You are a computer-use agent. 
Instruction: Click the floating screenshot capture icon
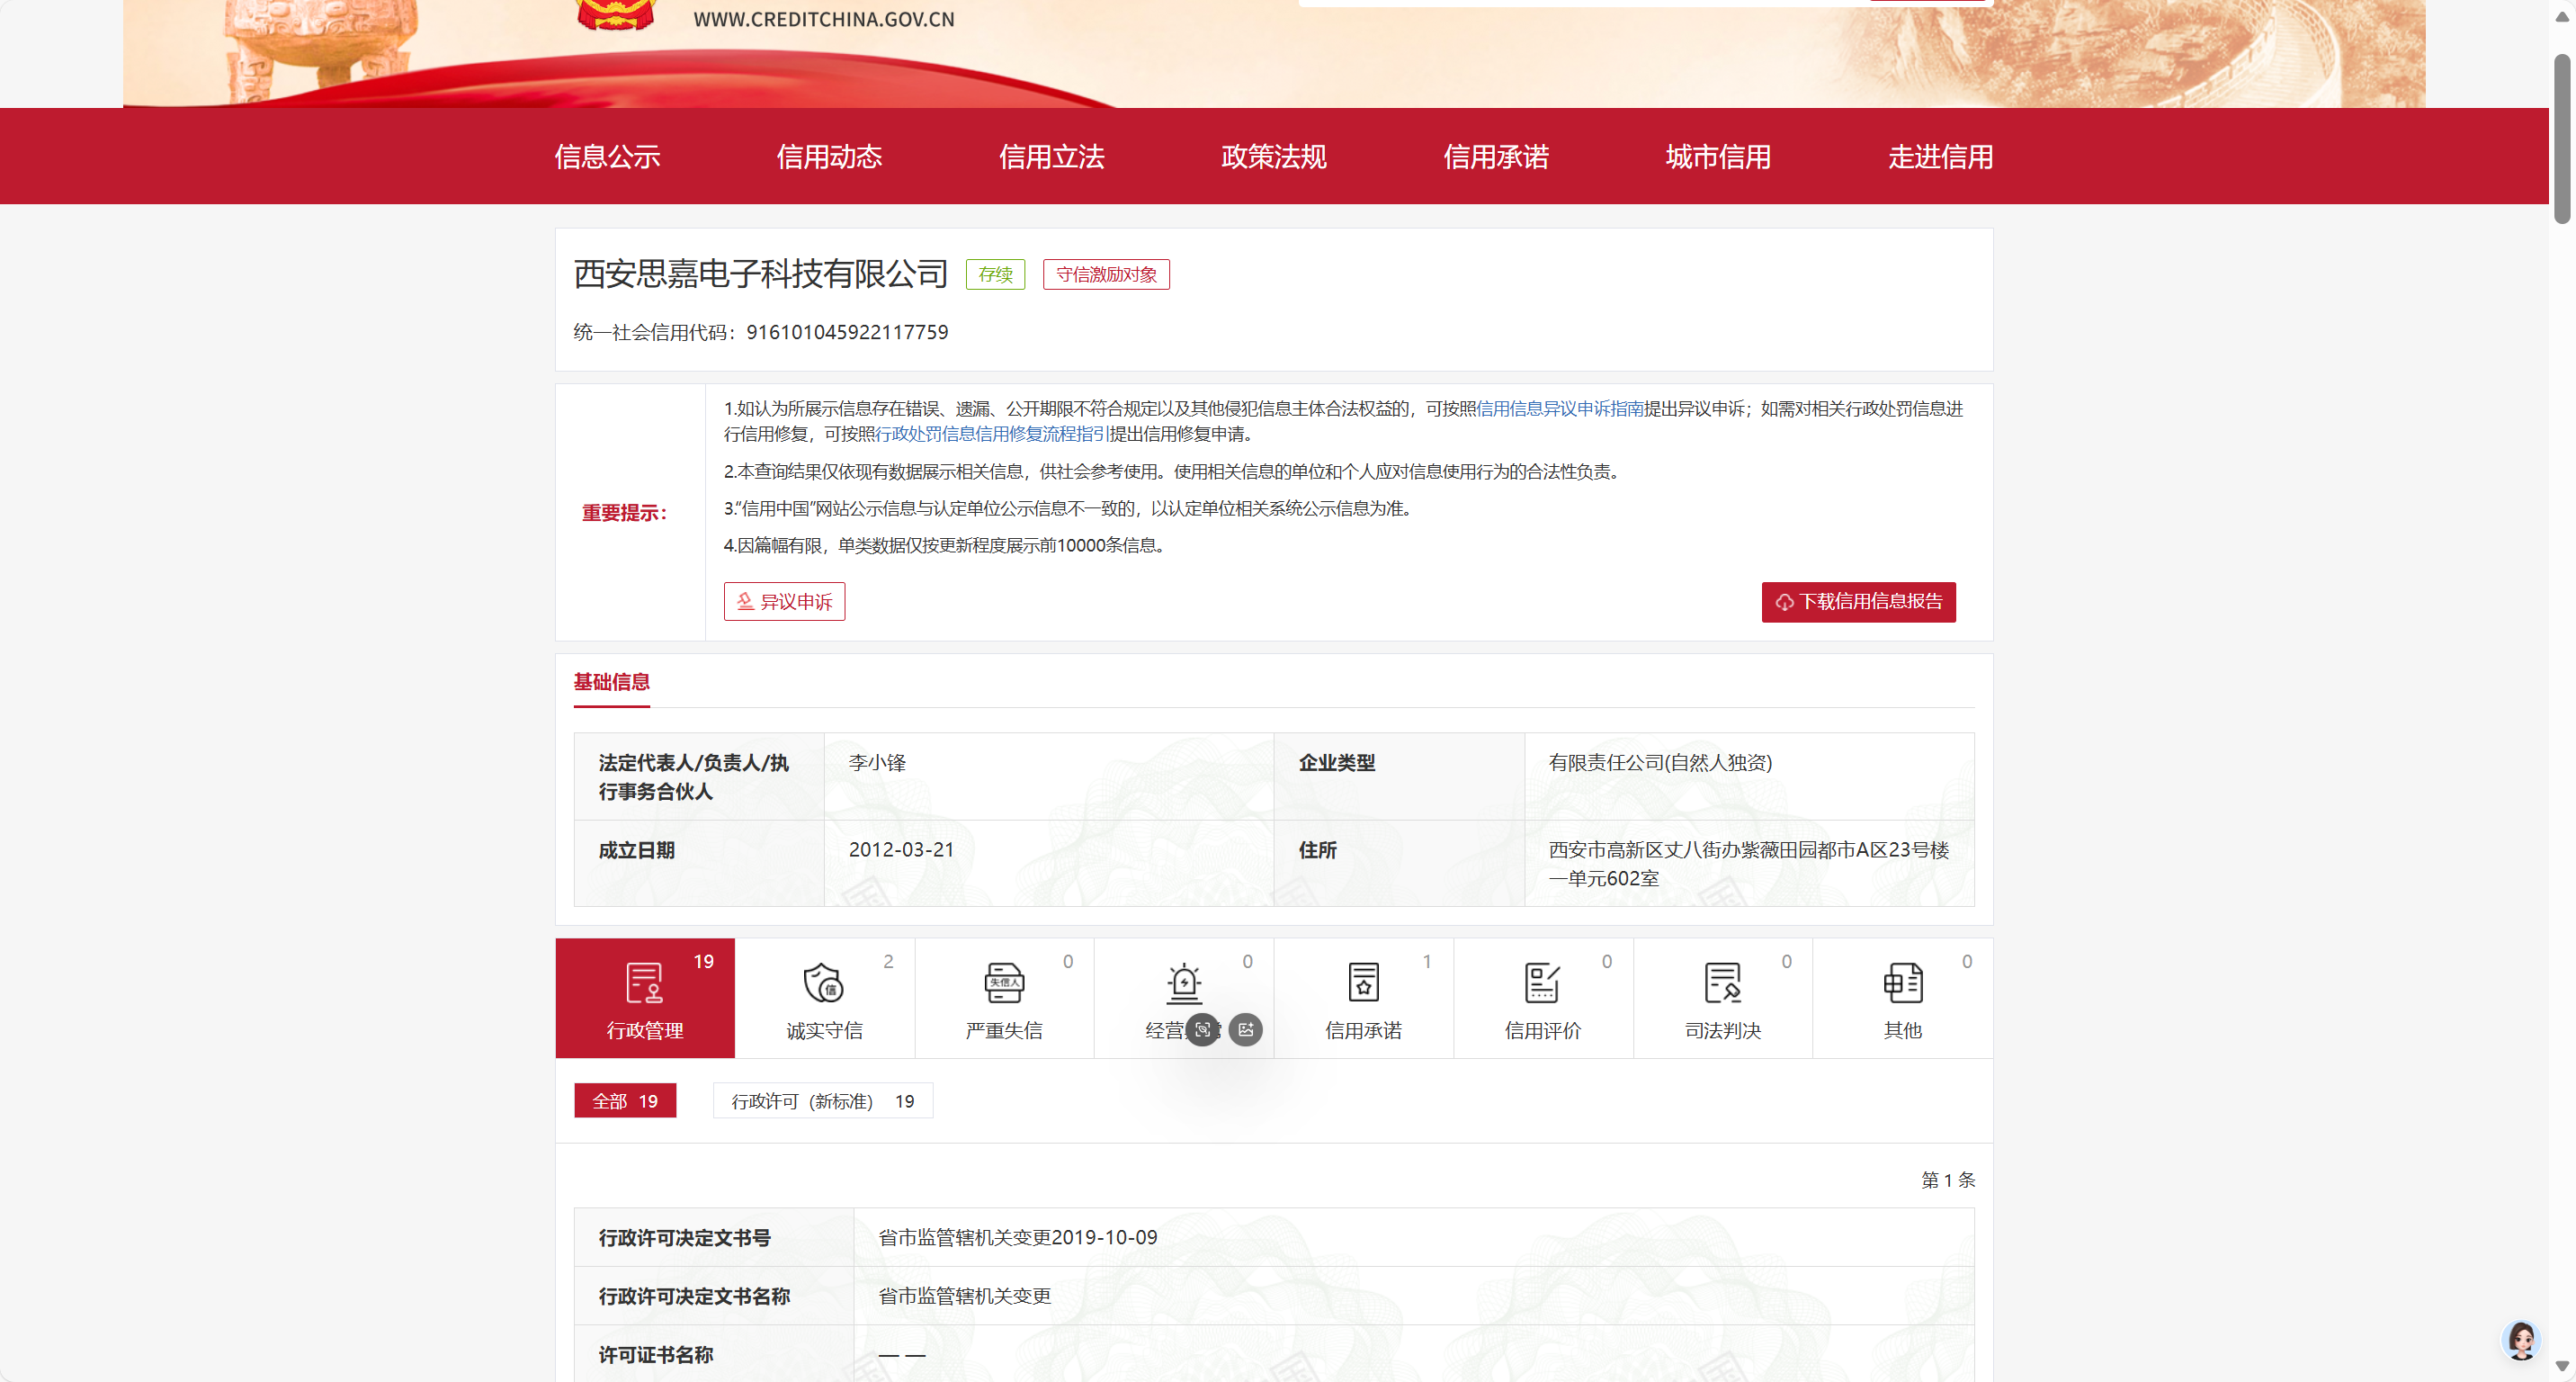1203,1030
